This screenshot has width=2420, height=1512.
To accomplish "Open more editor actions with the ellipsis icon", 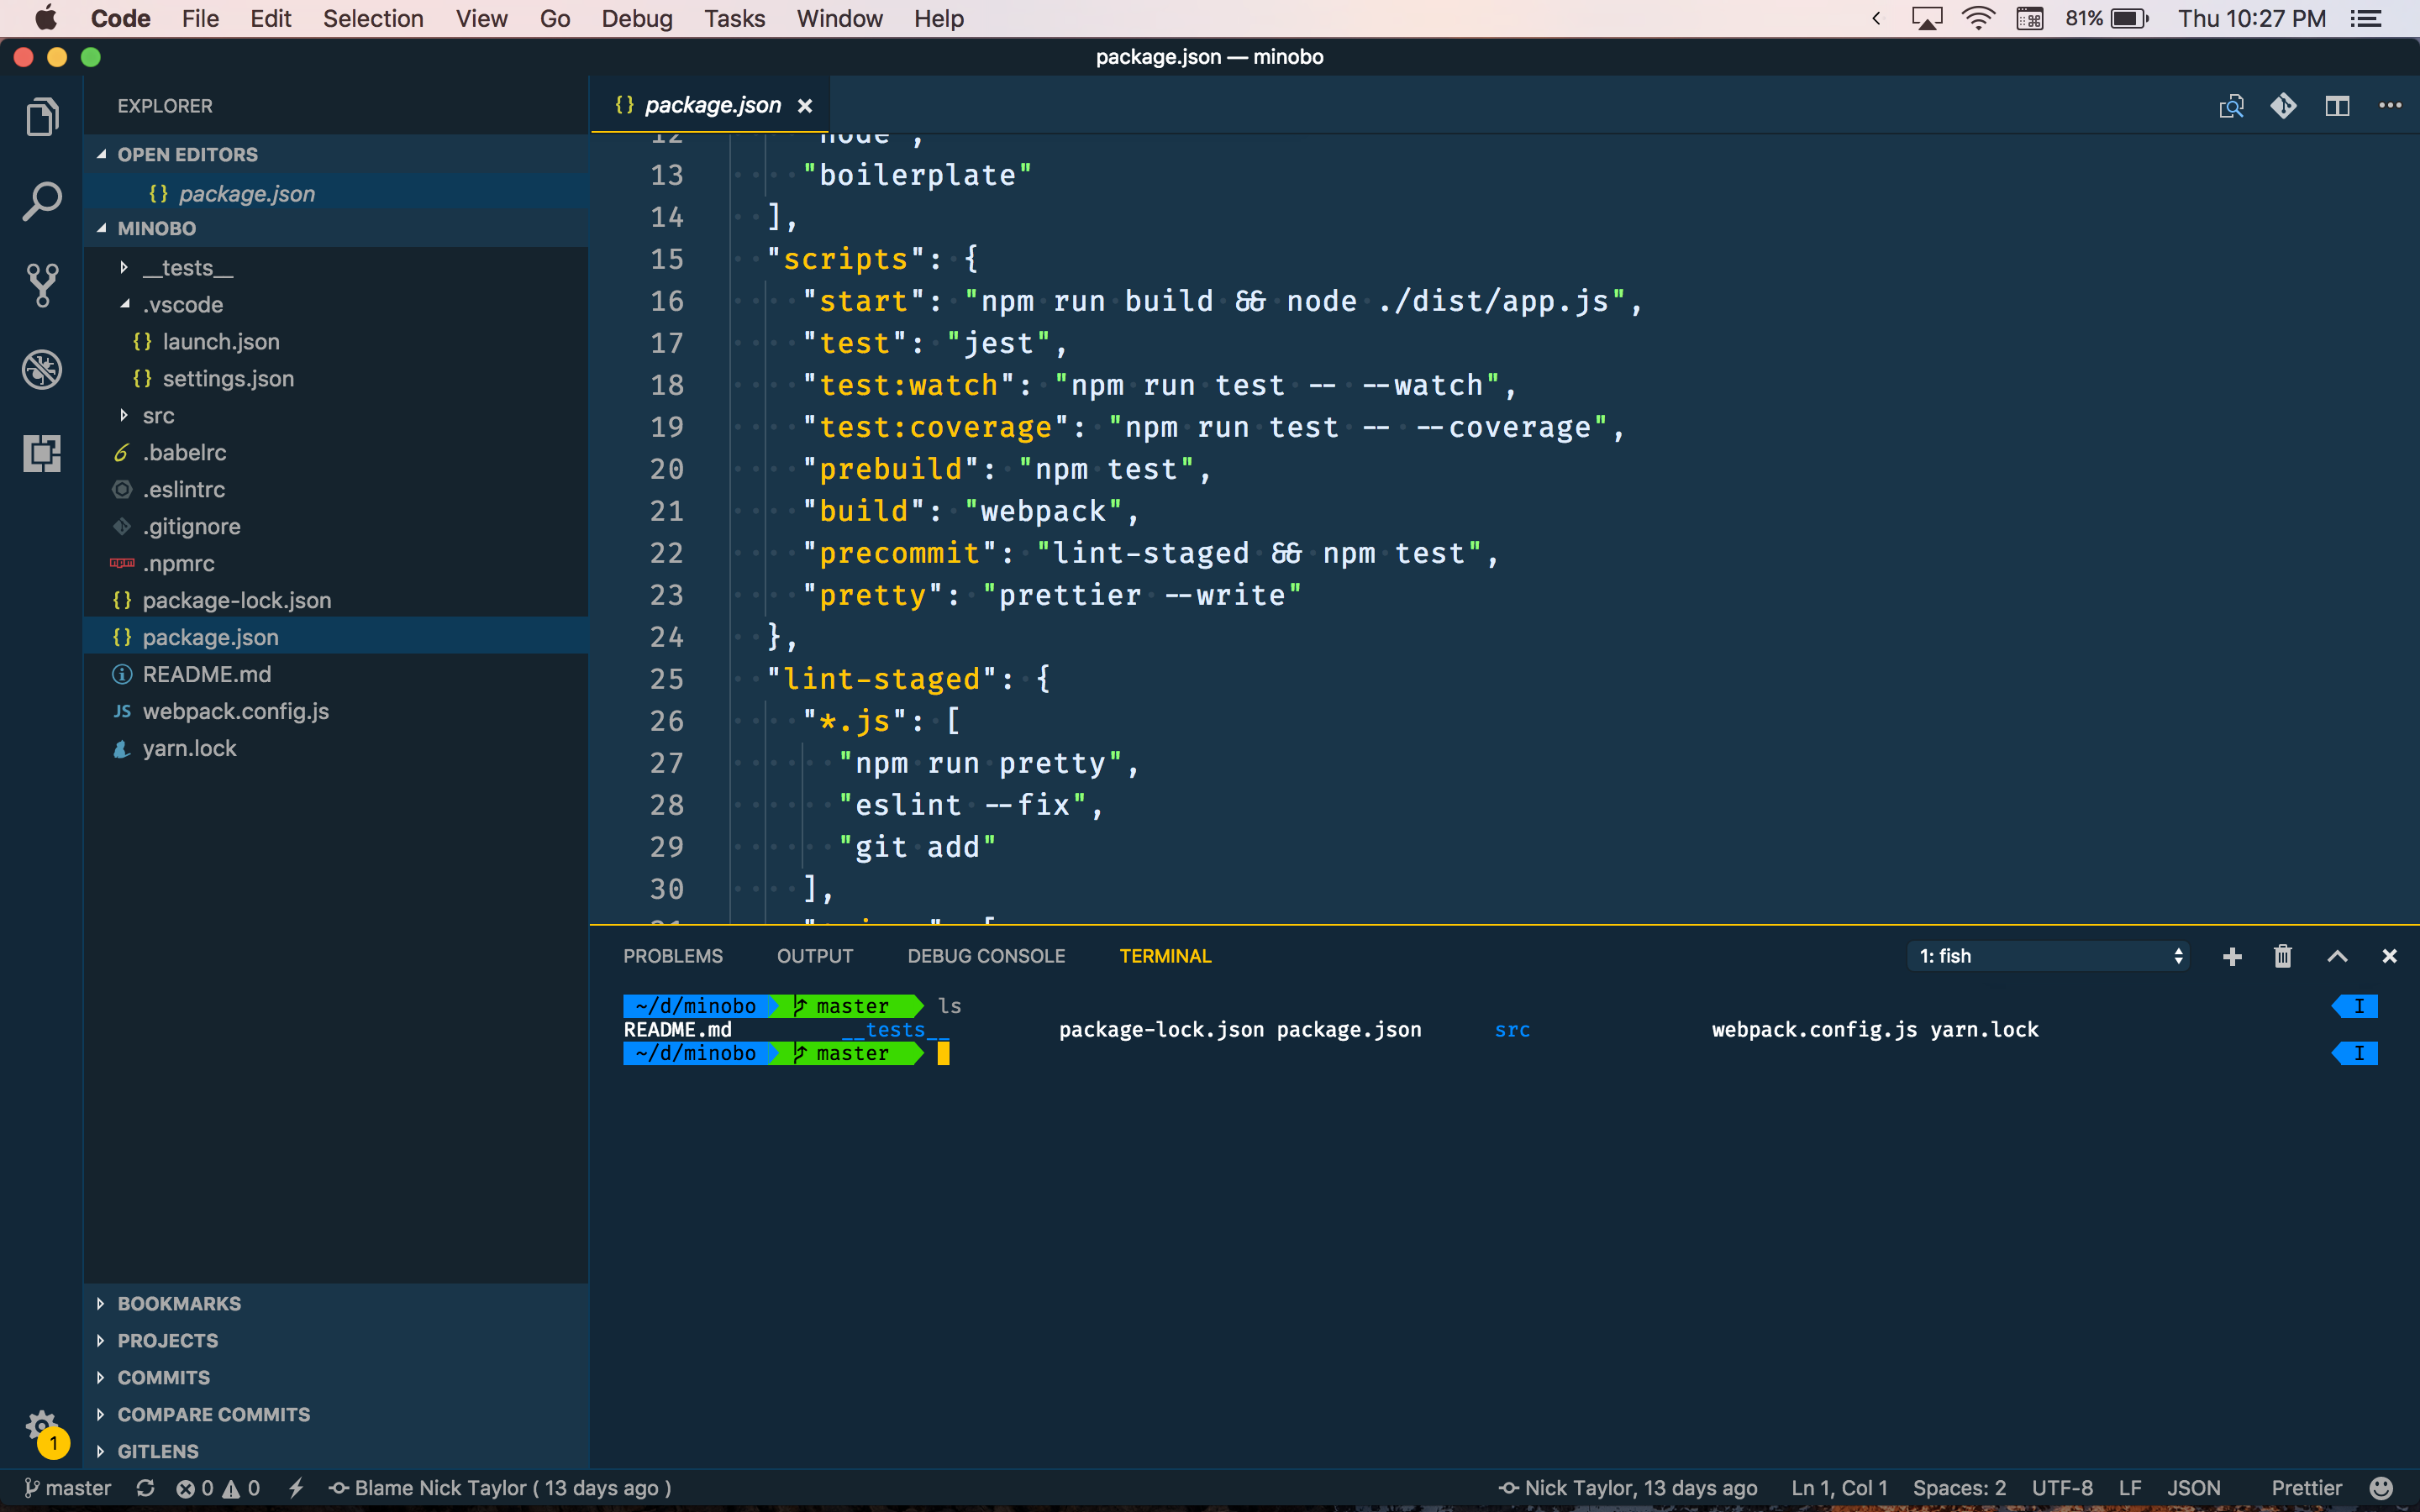I will coord(2391,105).
